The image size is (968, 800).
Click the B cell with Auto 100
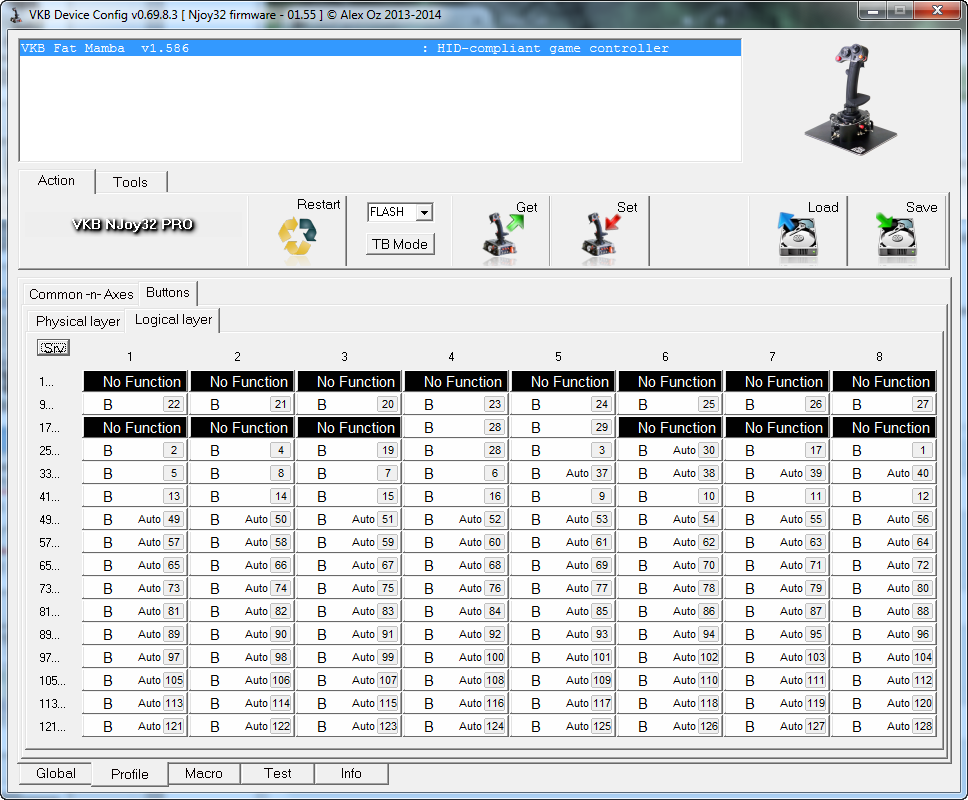pyautogui.click(x=456, y=657)
